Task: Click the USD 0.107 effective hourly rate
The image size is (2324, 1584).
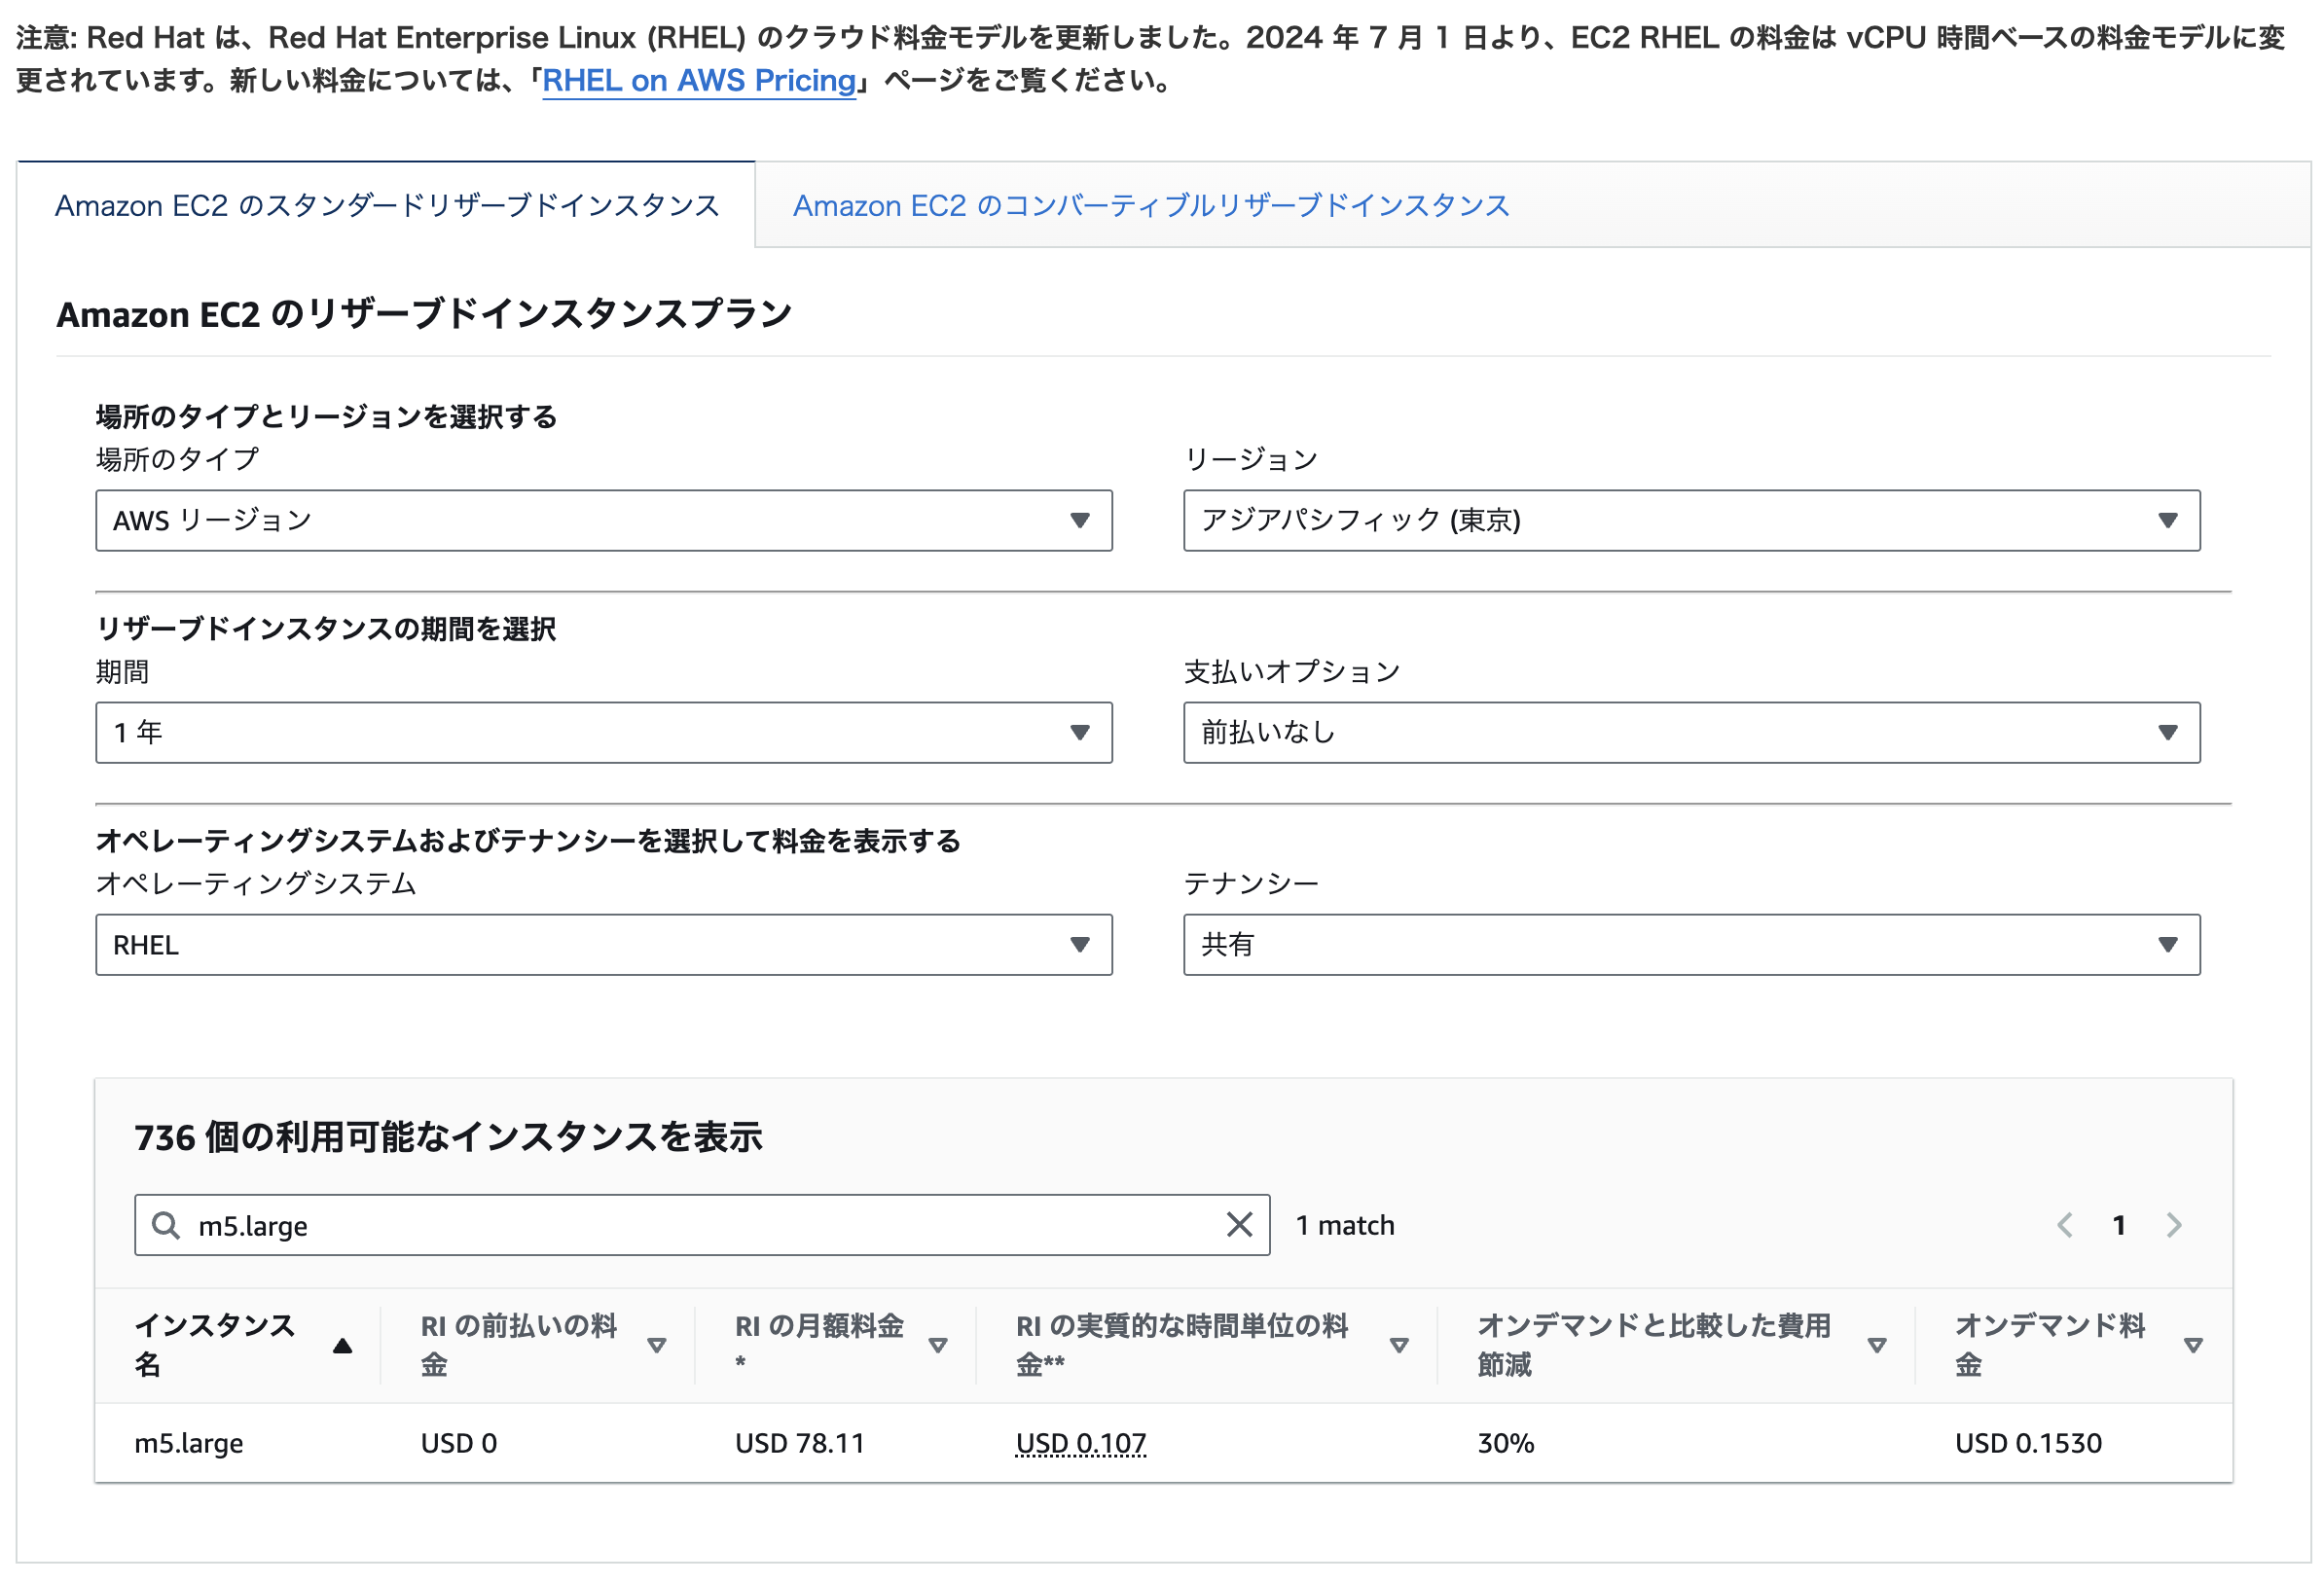Action: point(1081,1443)
